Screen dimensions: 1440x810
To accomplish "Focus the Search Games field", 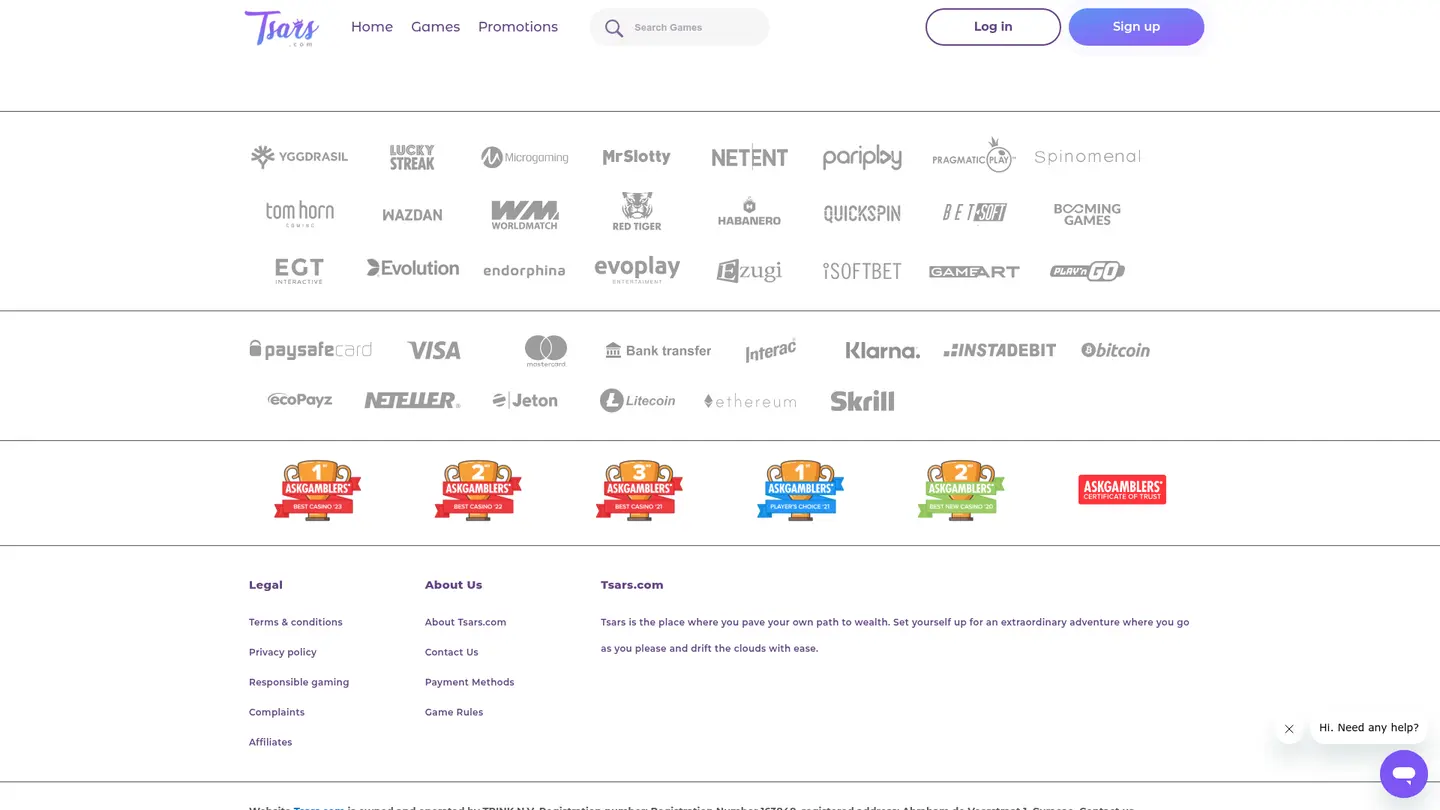I will (x=680, y=27).
